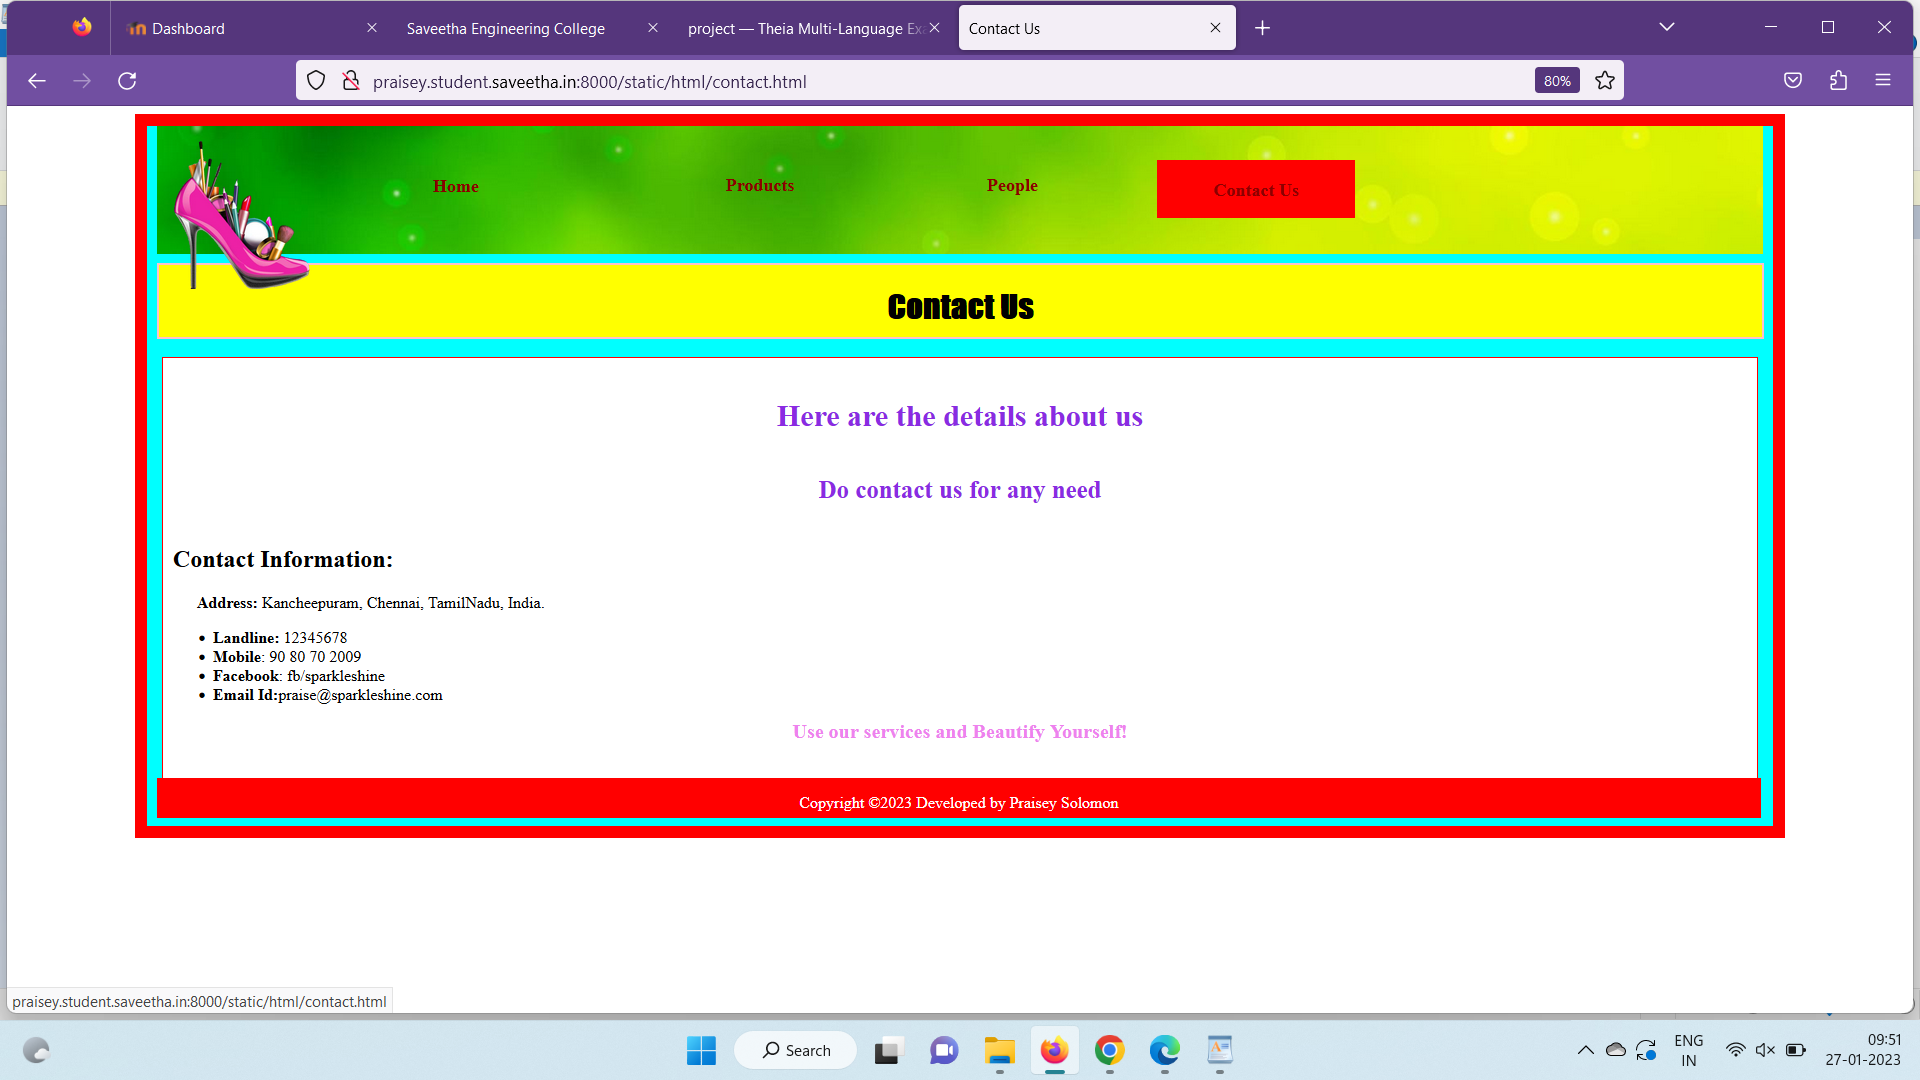
Task: Click the 80% zoom level indicator
Action: point(1557,81)
